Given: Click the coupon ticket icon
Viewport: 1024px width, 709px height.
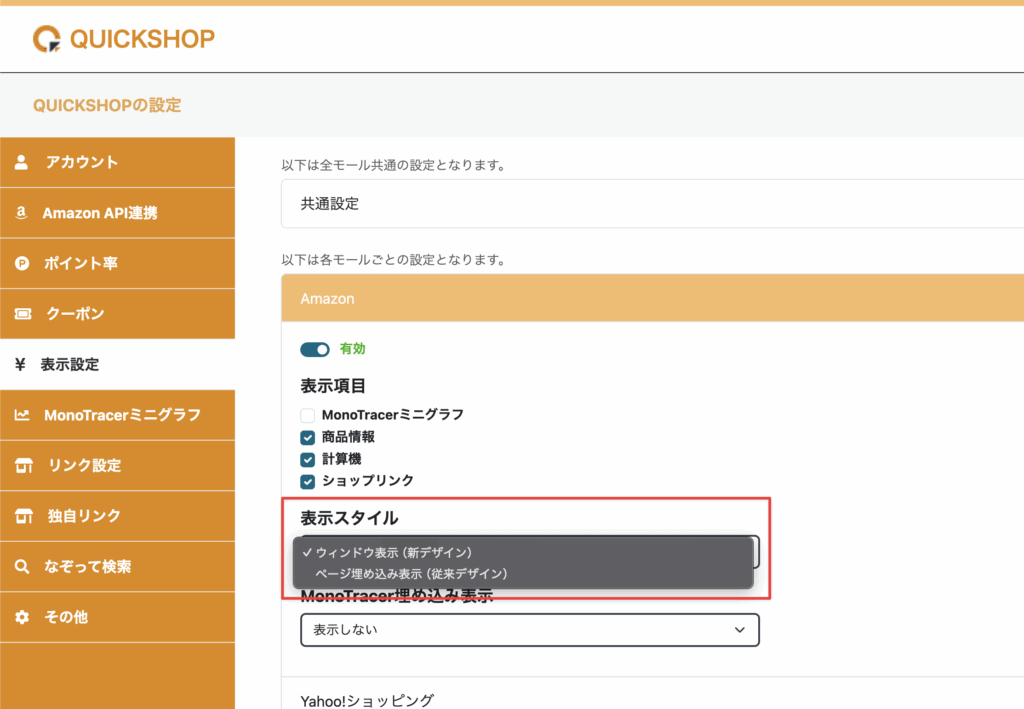Looking at the screenshot, I should 23,314.
